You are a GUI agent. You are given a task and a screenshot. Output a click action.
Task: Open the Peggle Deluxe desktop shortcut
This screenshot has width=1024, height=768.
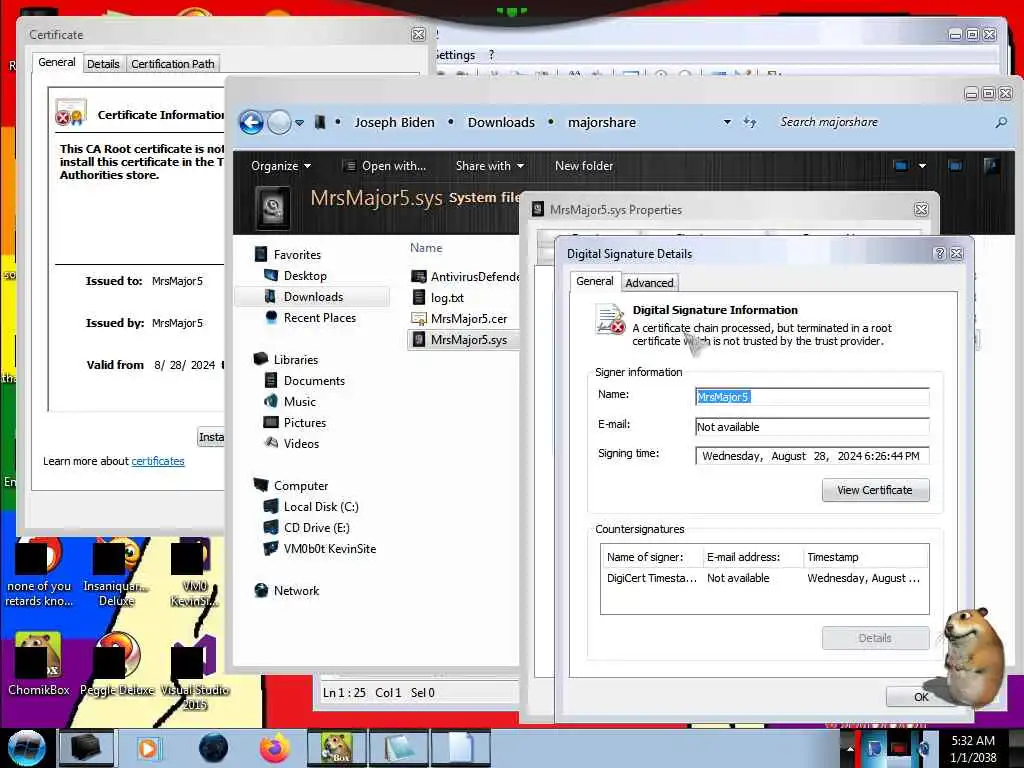point(117,664)
